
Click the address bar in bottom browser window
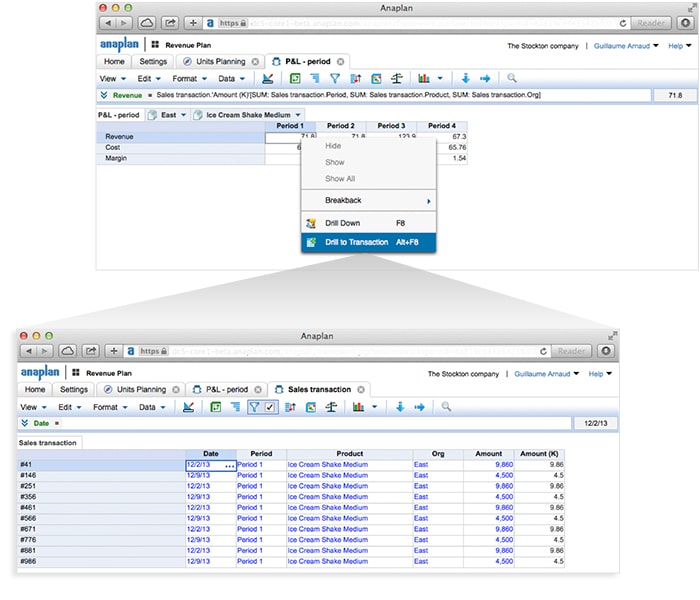tap(338, 351)
